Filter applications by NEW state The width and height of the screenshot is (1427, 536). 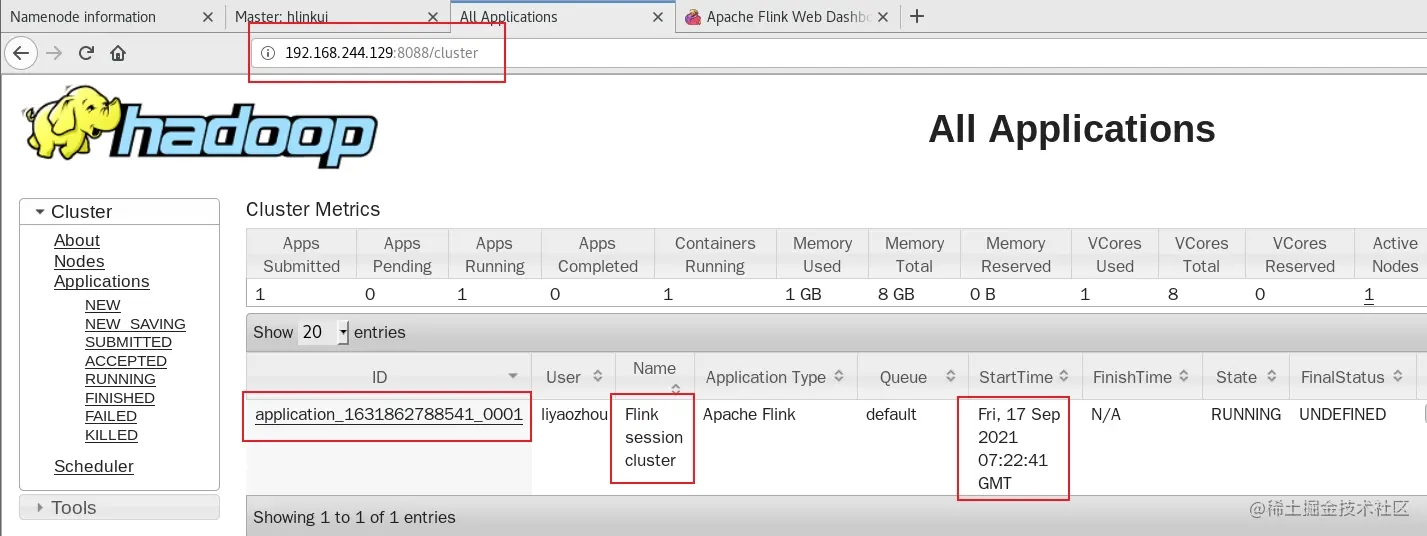103,305
